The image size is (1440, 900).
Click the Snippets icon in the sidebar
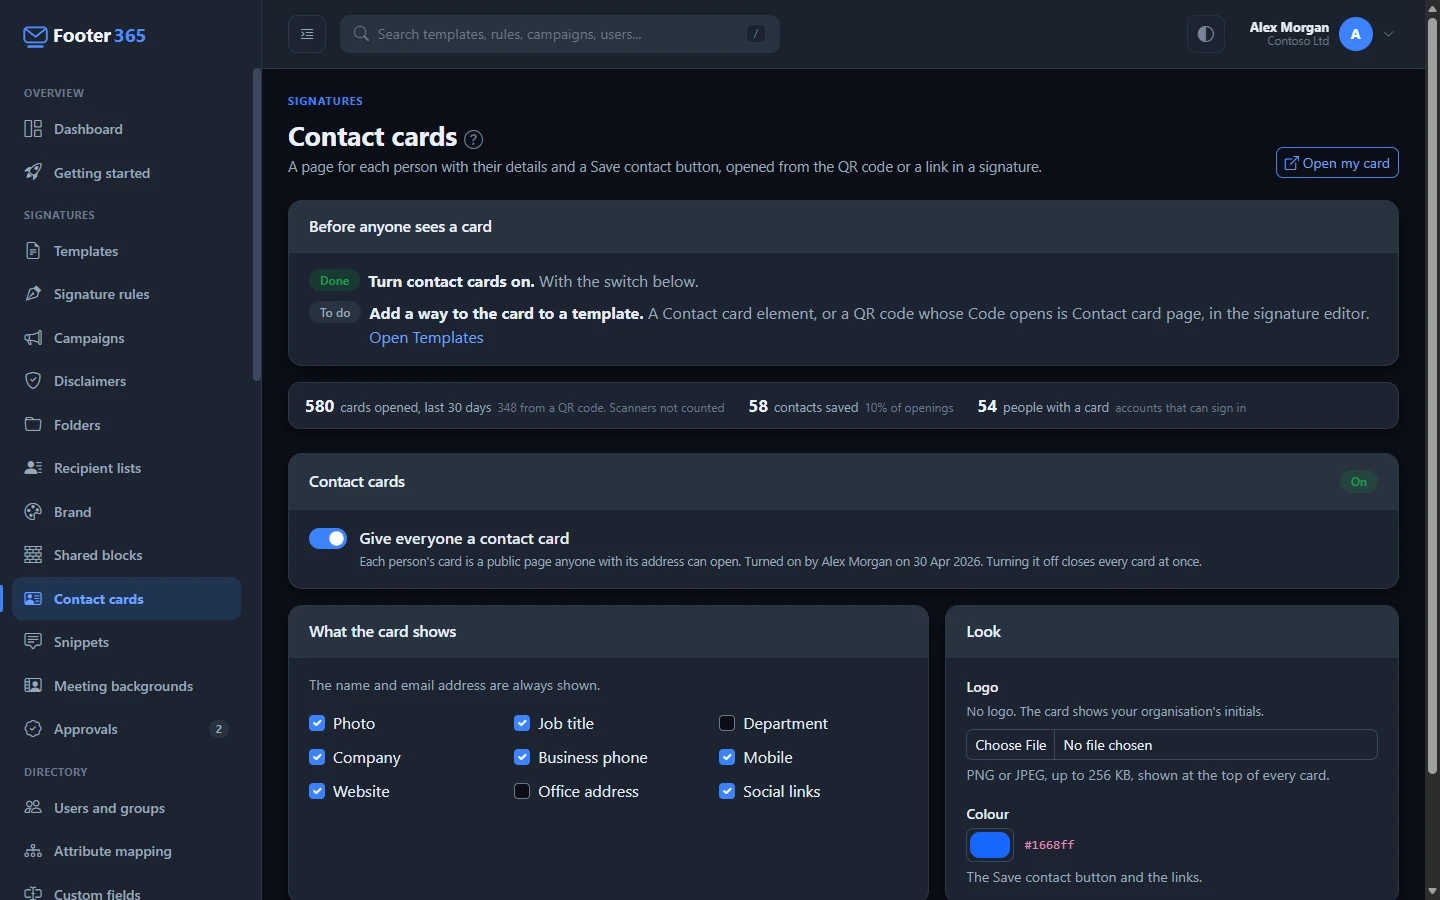pos(33,642)
